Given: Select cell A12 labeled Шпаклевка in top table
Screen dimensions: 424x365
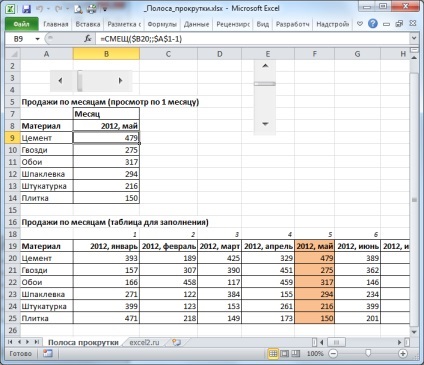Looking at the screenshot, I should click(x=46, y=174).
